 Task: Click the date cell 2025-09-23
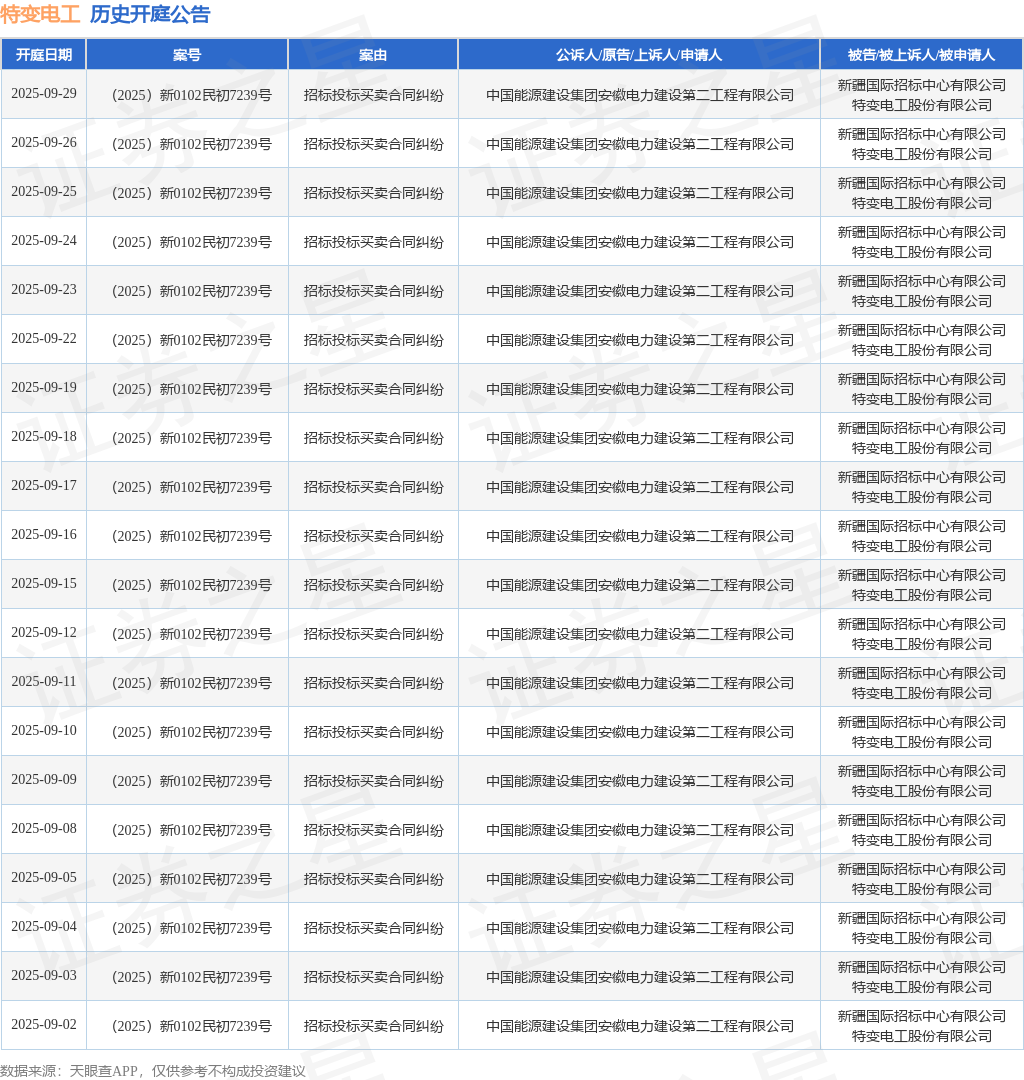[44, 289]
